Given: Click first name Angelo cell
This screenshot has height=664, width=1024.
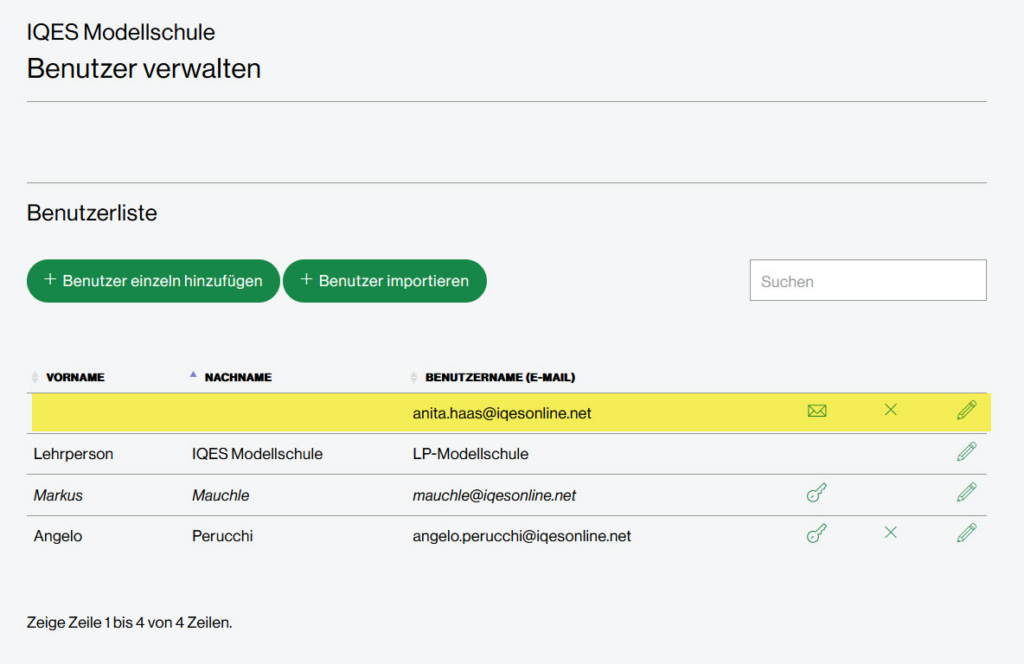Looking at the screenshot, I should [57, 536].
